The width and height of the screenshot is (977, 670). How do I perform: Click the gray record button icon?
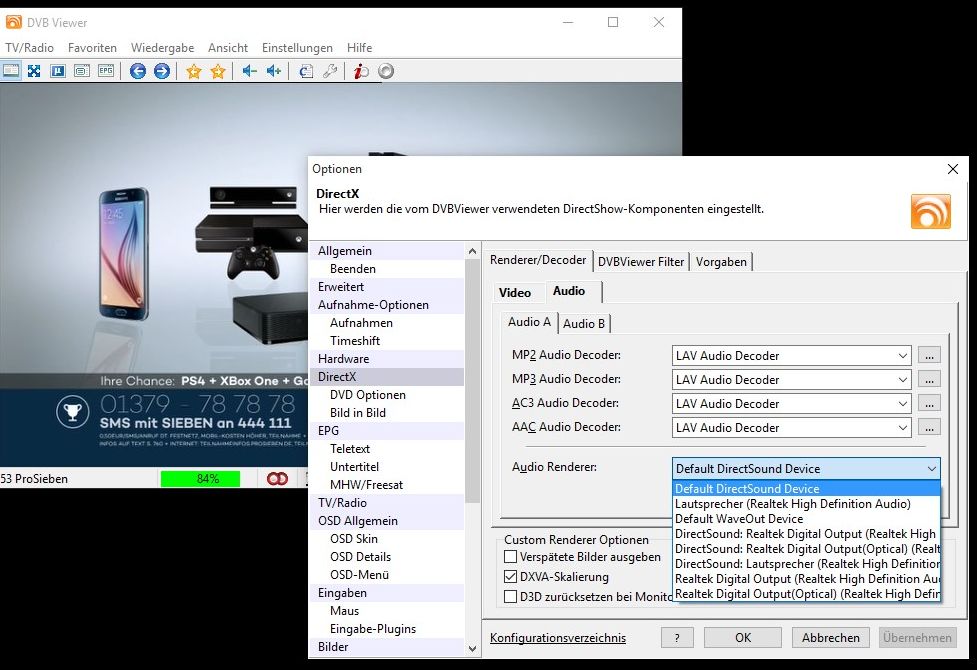[386, 71]
